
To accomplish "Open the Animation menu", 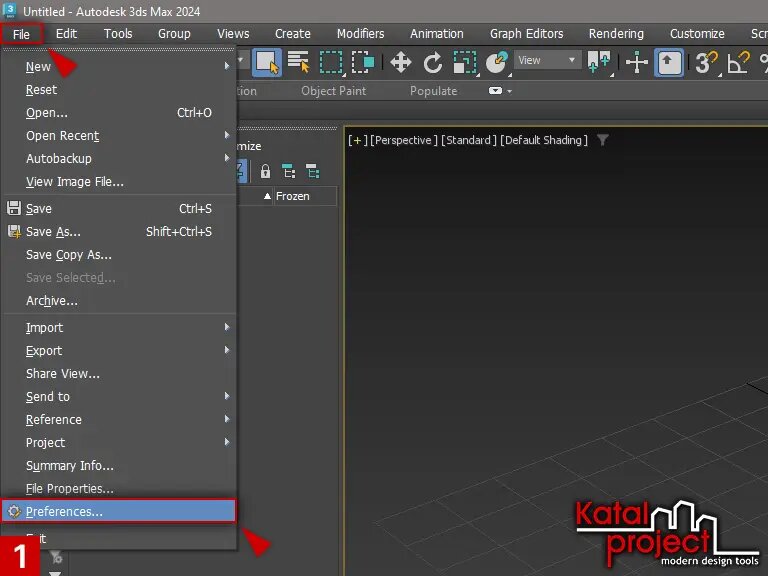I will point(436,33).
